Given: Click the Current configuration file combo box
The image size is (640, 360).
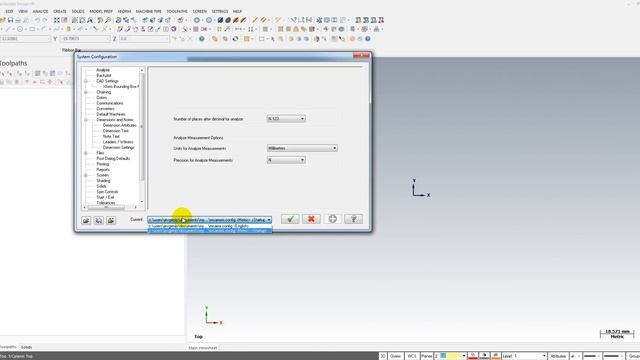Looking at the screenshot, I should pyautogui.click(x=210, y=220).
